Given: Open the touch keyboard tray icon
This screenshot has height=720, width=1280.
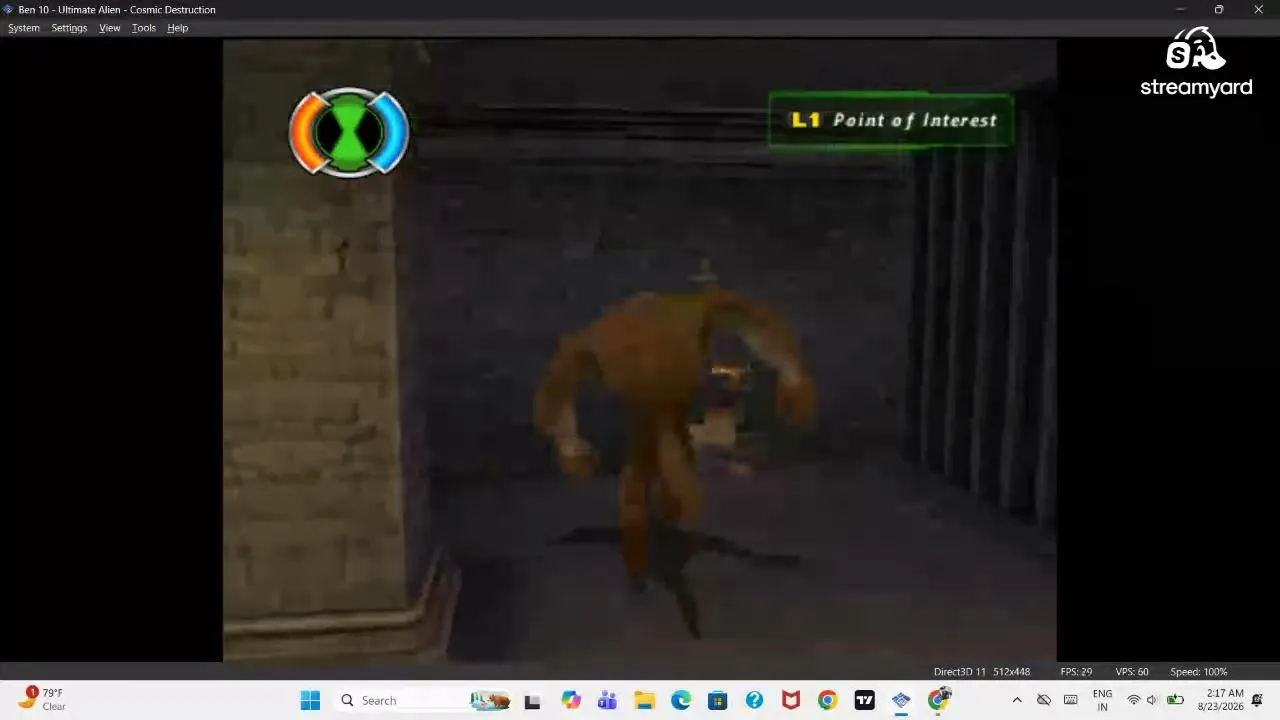Looking at the screenshot, I should pos(1071,701).
